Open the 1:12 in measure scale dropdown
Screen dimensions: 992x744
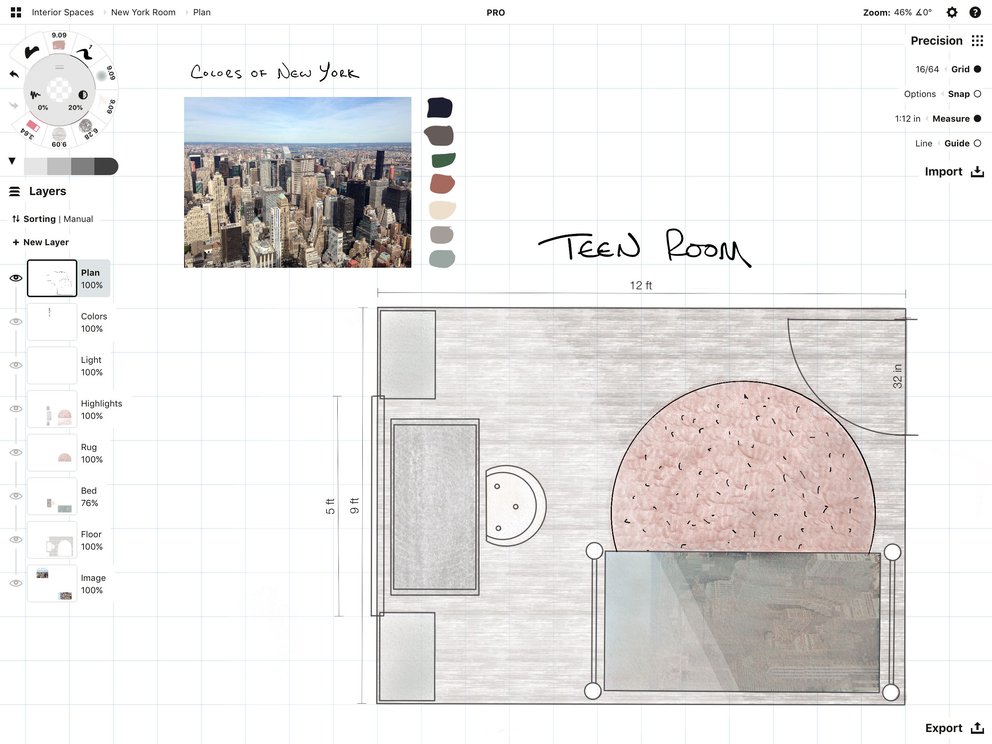pos(907,118)
